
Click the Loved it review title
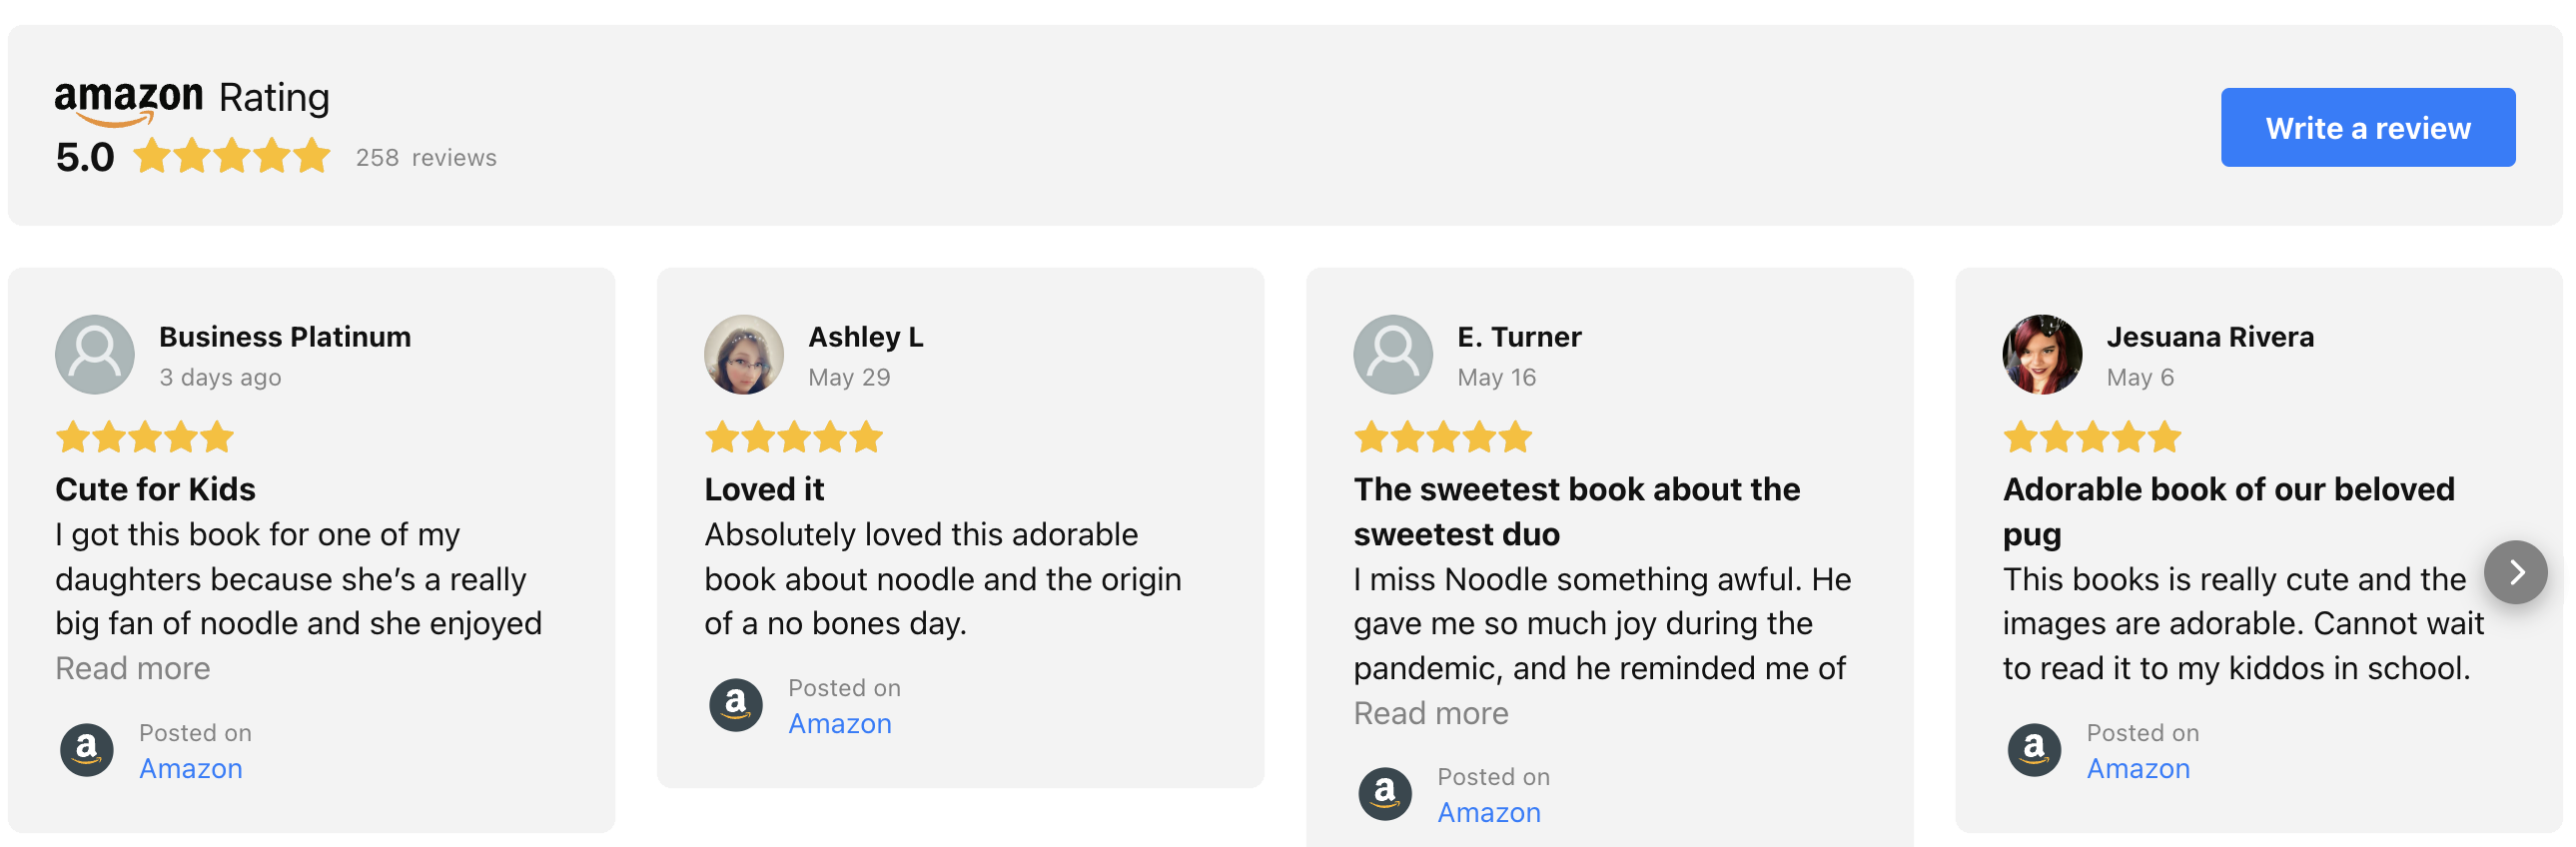pos(764,489)
